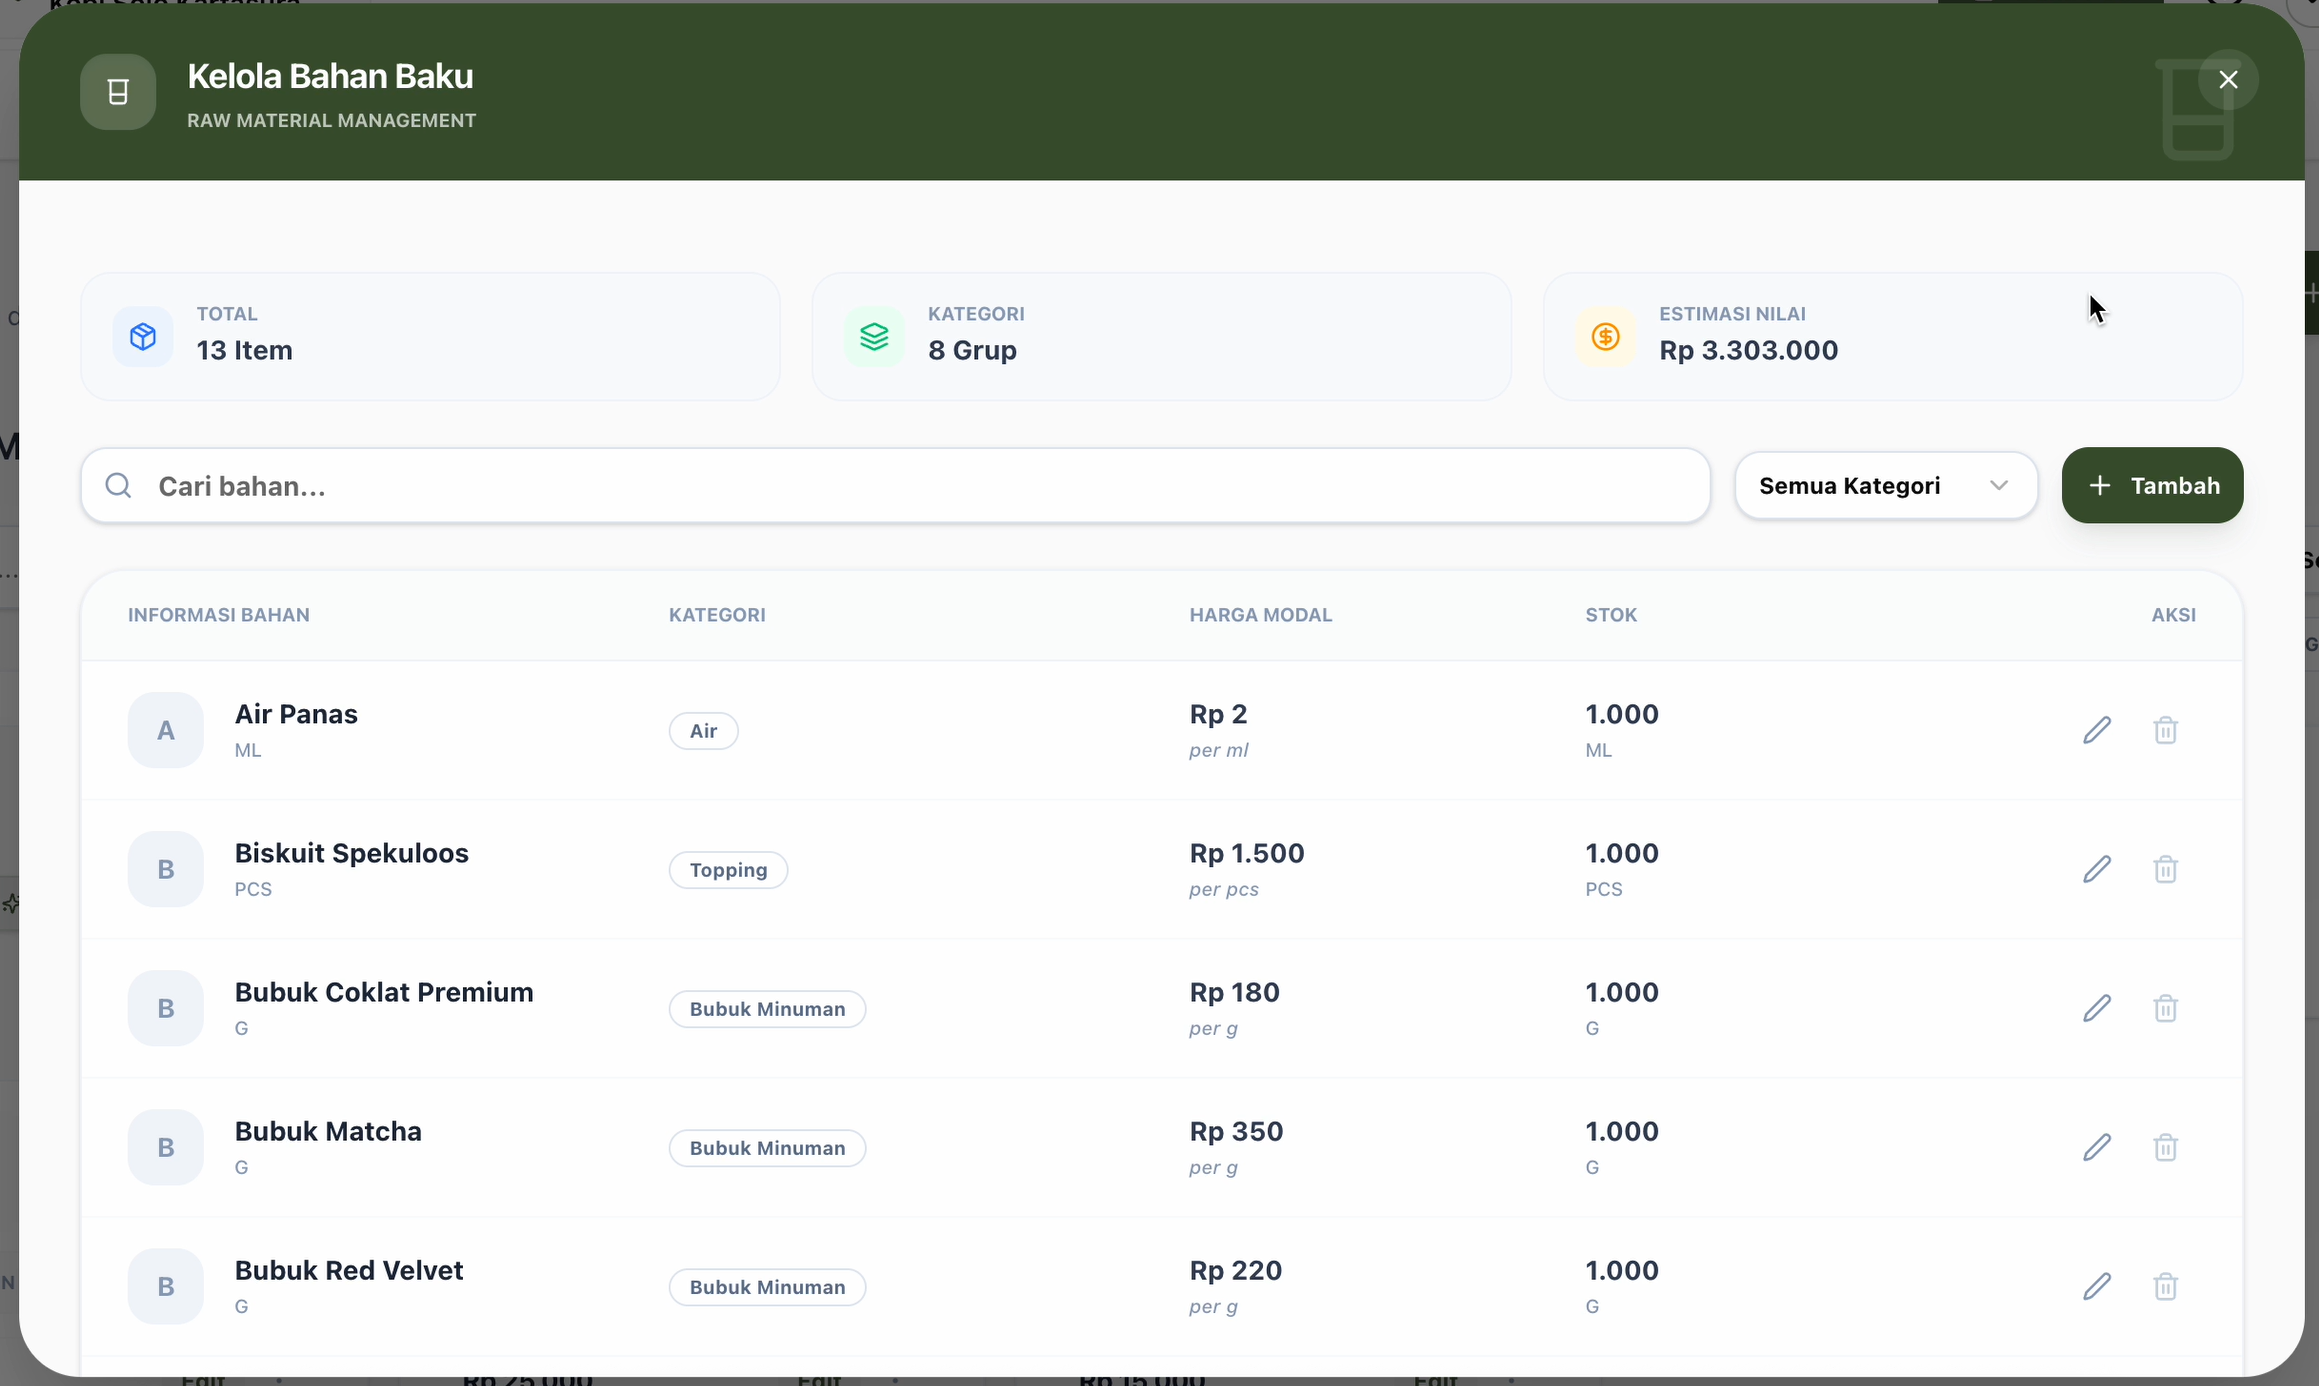Click edit pencil for Bubuk Red Velvet
Viewport: 2319px width, 1386px height.
pyautogui.click(x=2097, y=1286)
